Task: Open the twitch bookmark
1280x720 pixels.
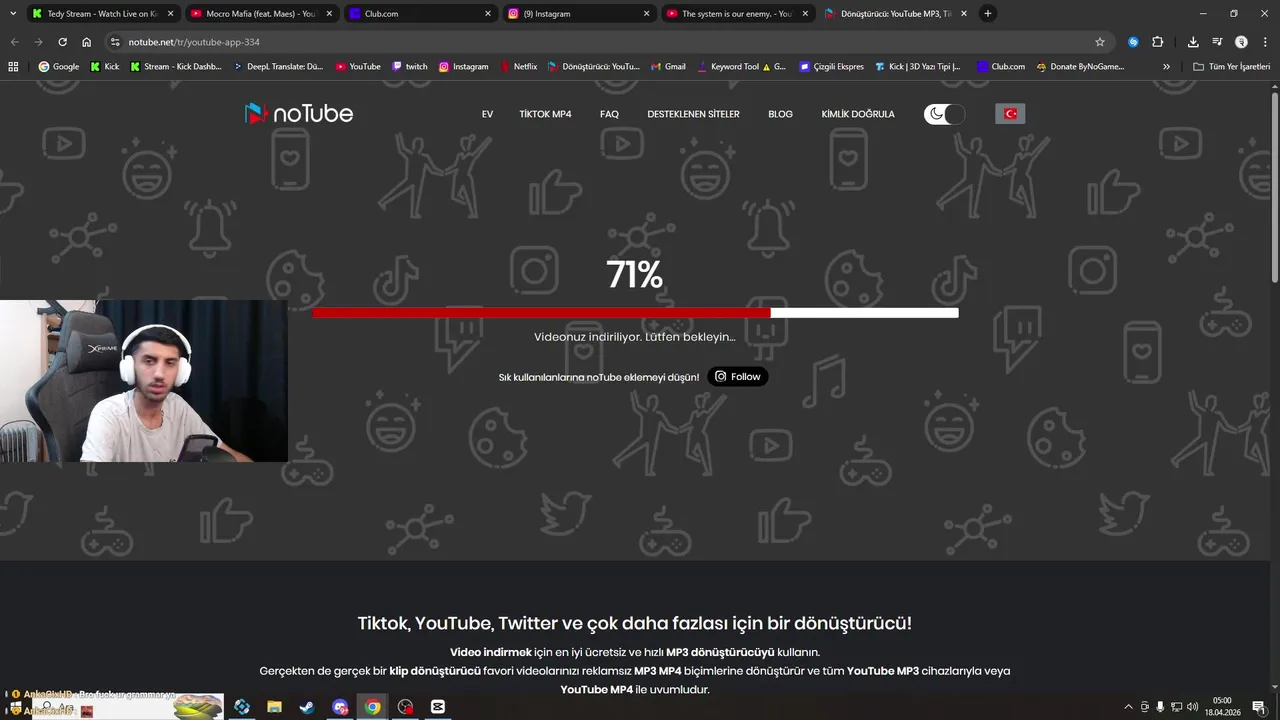Action: pos(410,67)
